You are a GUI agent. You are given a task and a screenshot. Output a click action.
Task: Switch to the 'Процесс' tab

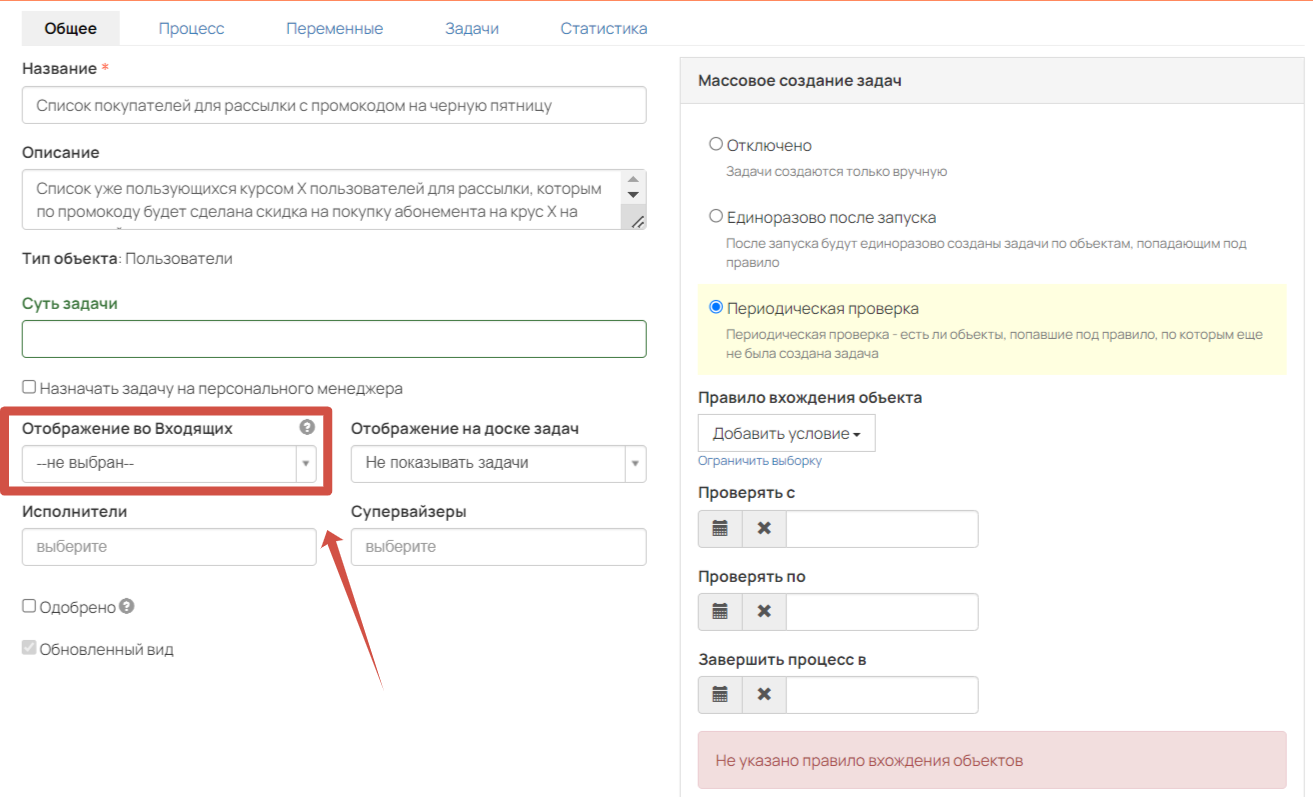[x=191, y=28]
